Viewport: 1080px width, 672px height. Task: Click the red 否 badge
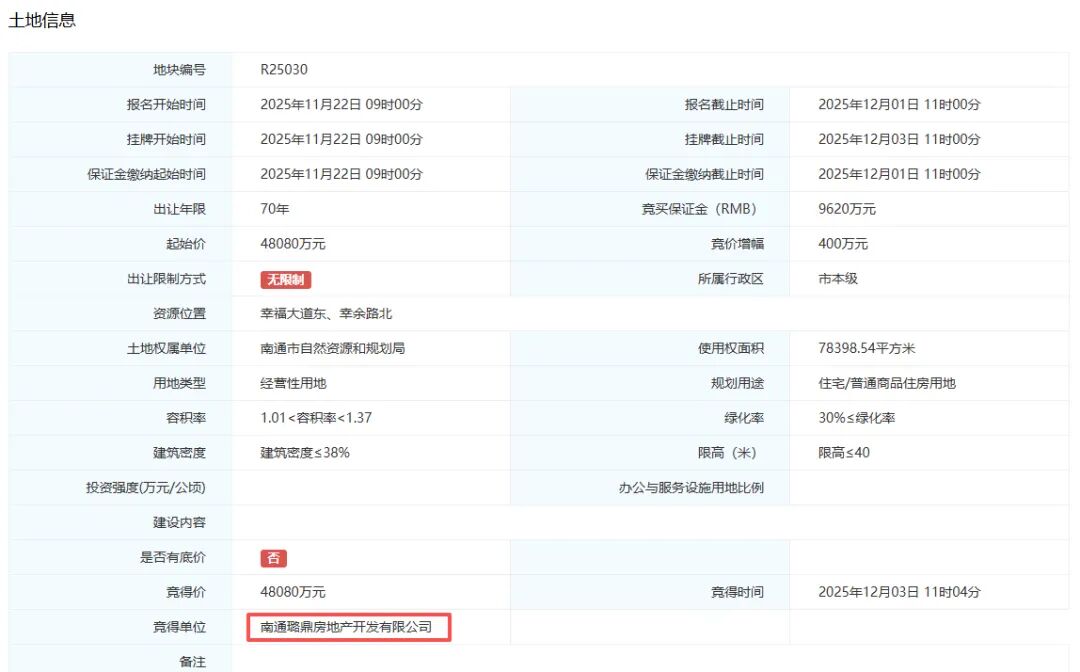[274, 557]
